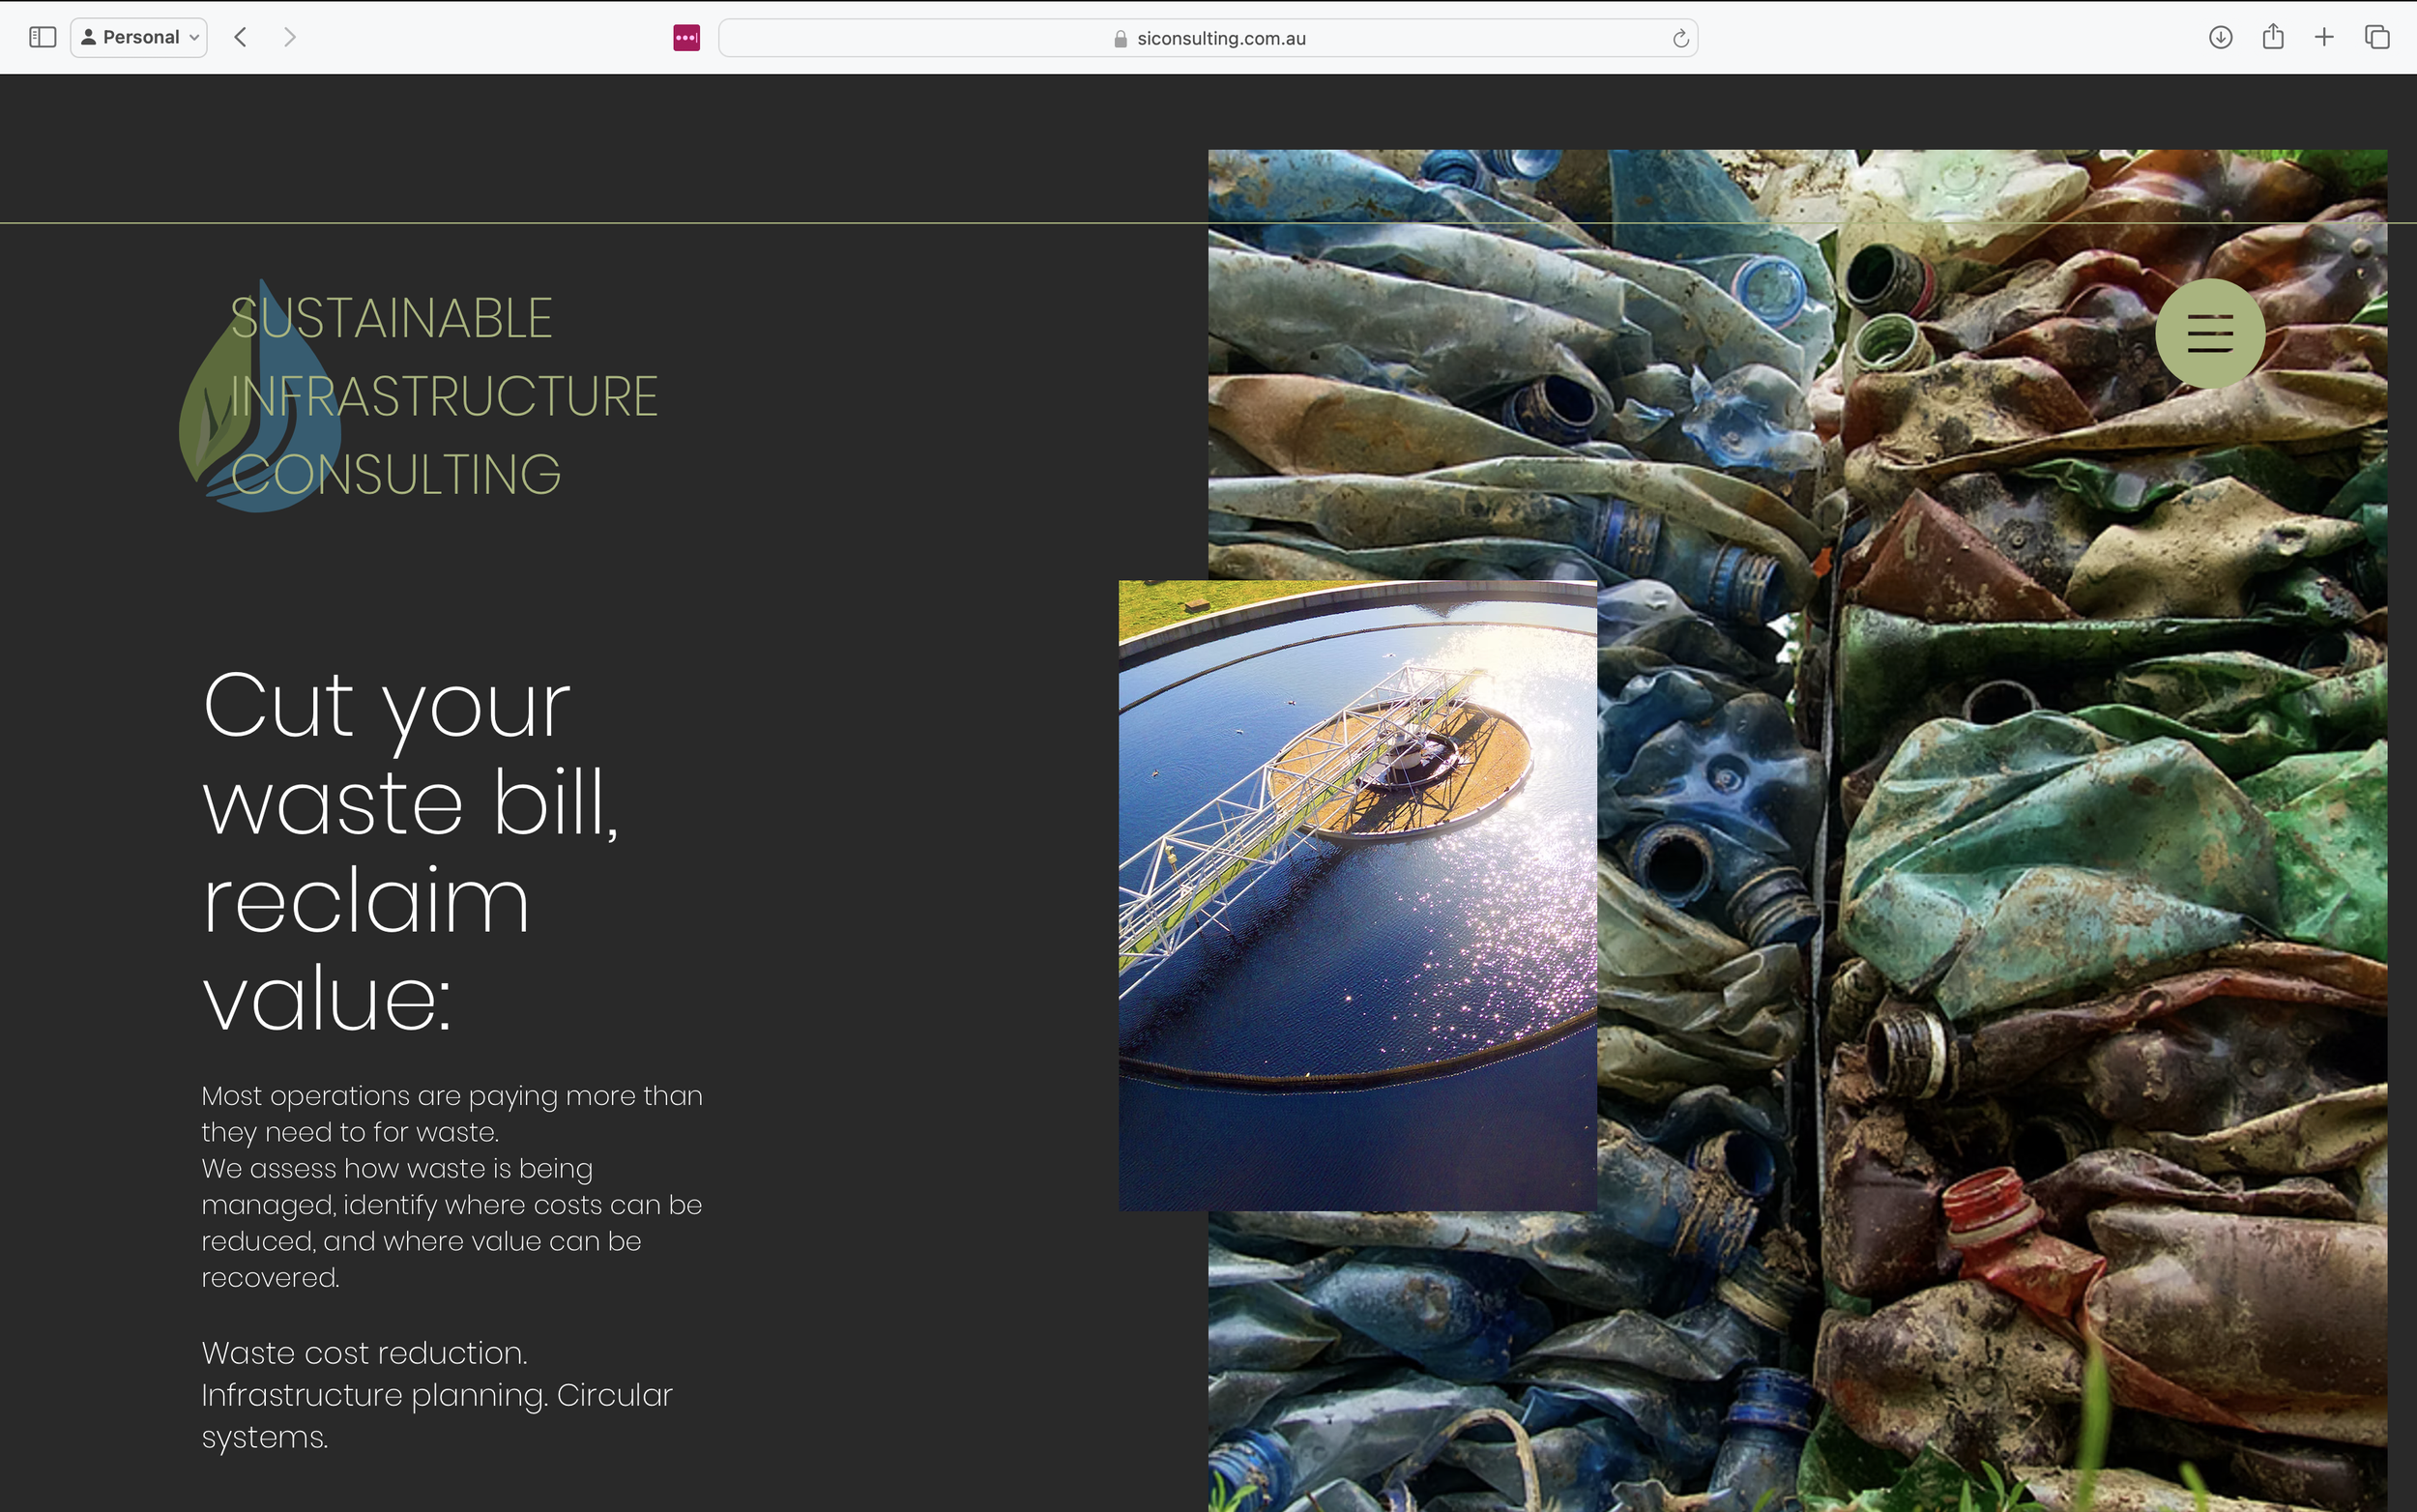Click the 'Cut your waste bill, reclaim value:' heading
The height and width of the screenshot is (1512, 2417).
tap(410, 850)
